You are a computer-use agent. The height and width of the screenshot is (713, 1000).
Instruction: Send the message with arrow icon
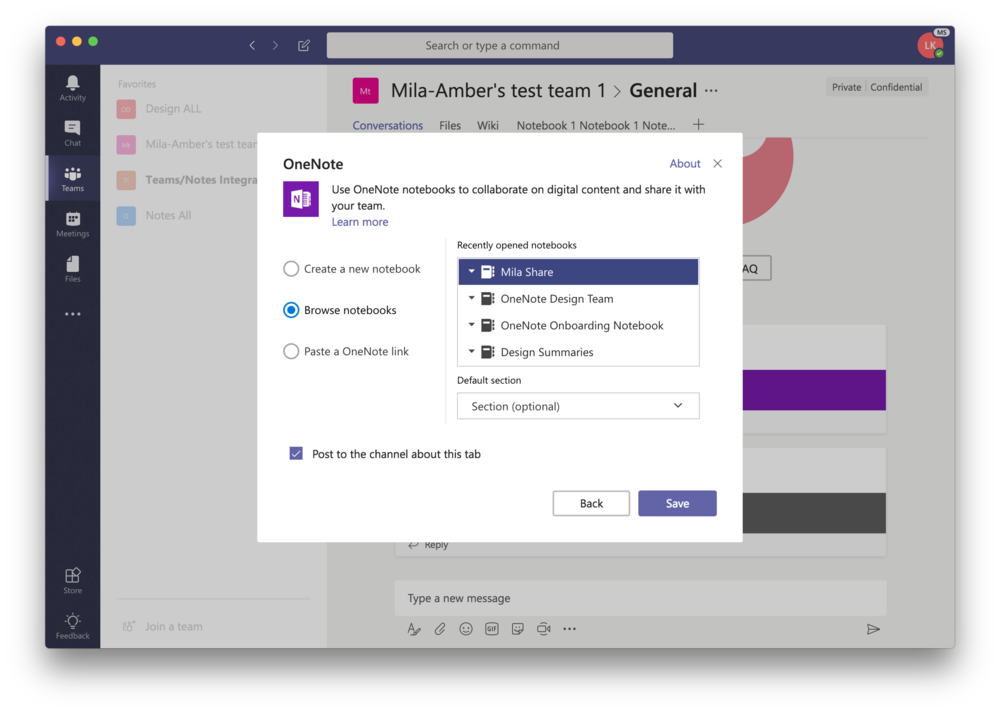point(873,629)
